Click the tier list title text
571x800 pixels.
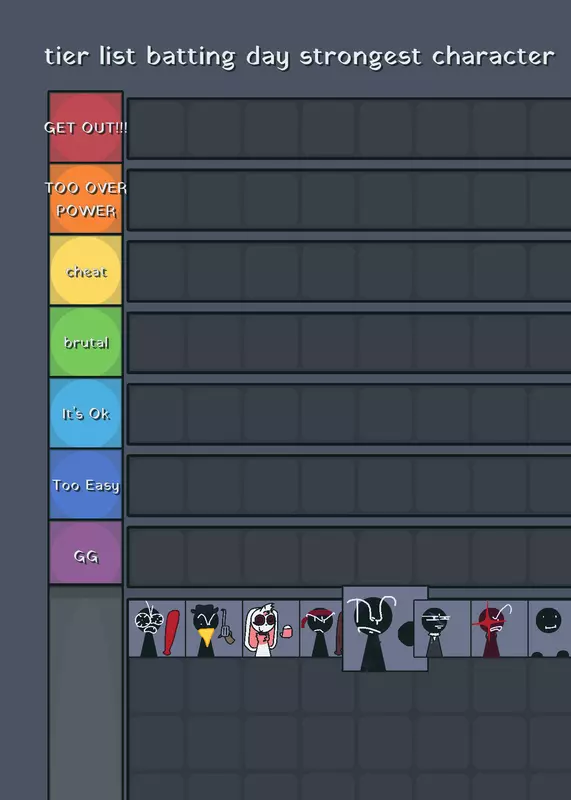299,57
